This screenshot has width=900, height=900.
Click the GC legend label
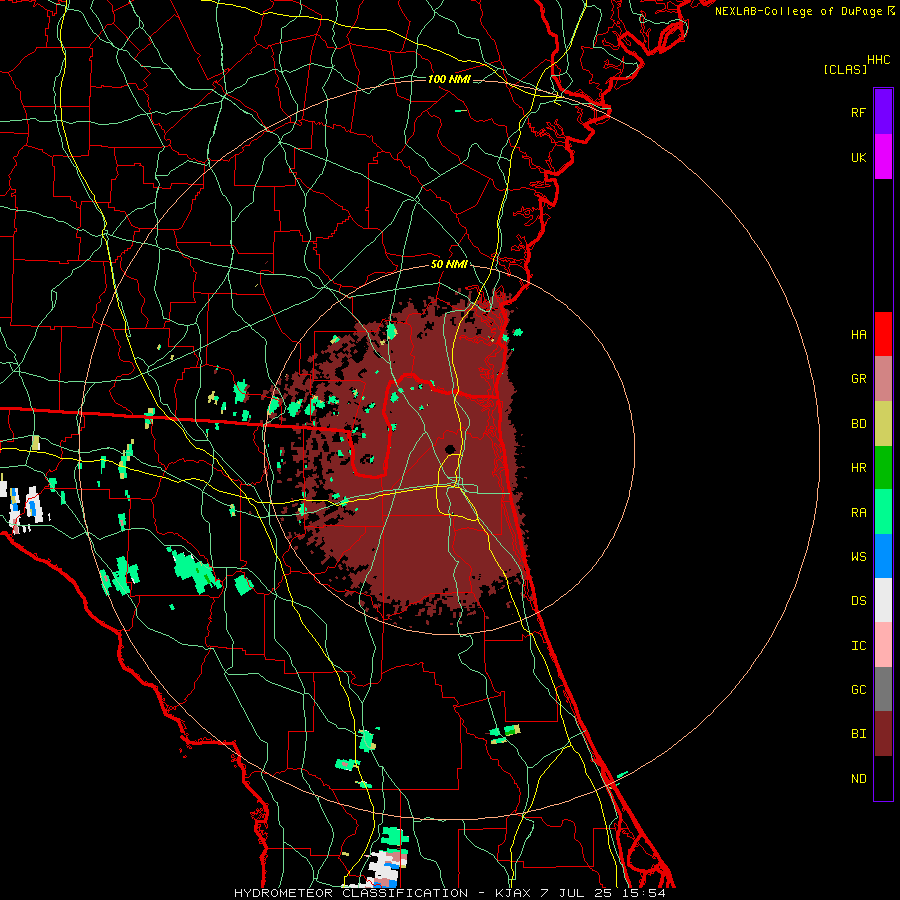pyautogui.click(x=858, y=690)
